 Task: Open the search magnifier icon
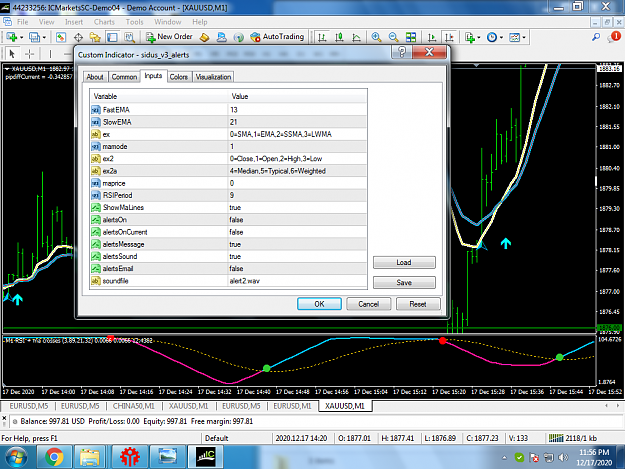click(596, 37)
